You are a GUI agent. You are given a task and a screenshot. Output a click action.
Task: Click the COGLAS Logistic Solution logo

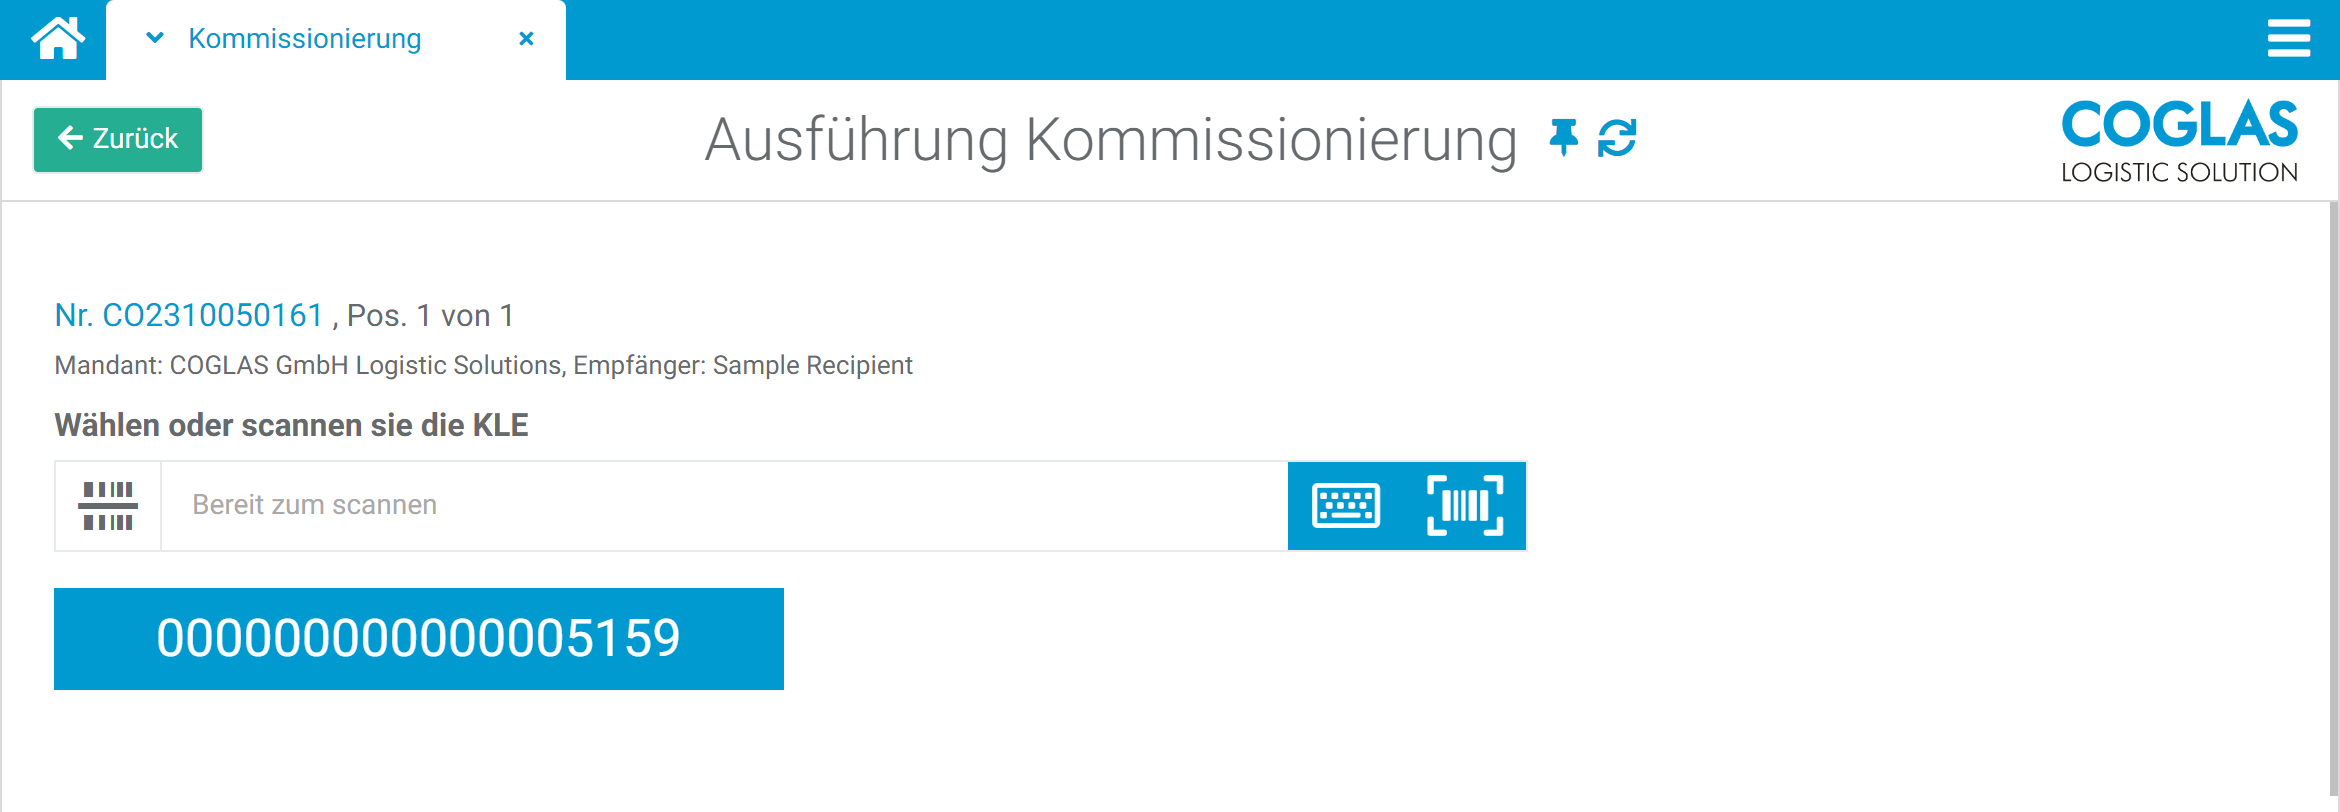(2179, 140)
